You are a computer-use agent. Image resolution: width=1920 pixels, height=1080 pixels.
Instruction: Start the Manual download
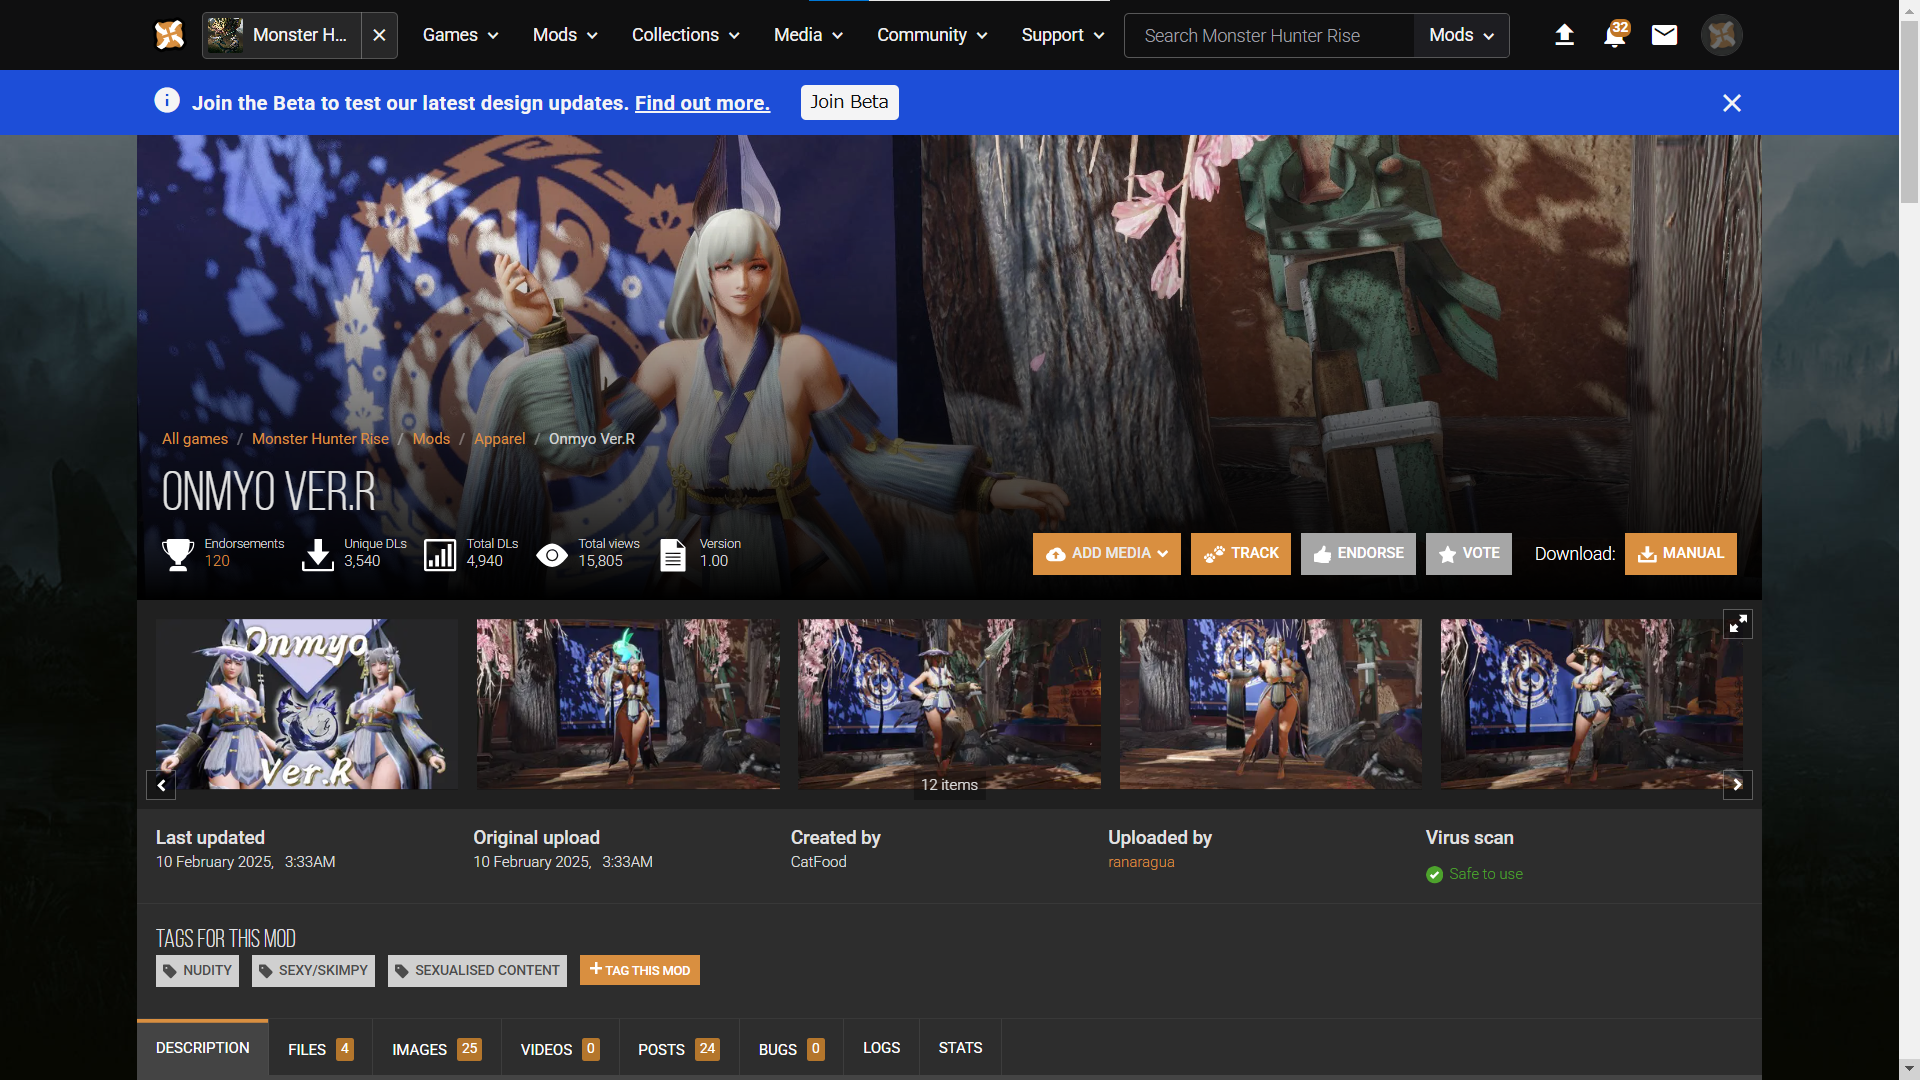[x=1681, y=554]
